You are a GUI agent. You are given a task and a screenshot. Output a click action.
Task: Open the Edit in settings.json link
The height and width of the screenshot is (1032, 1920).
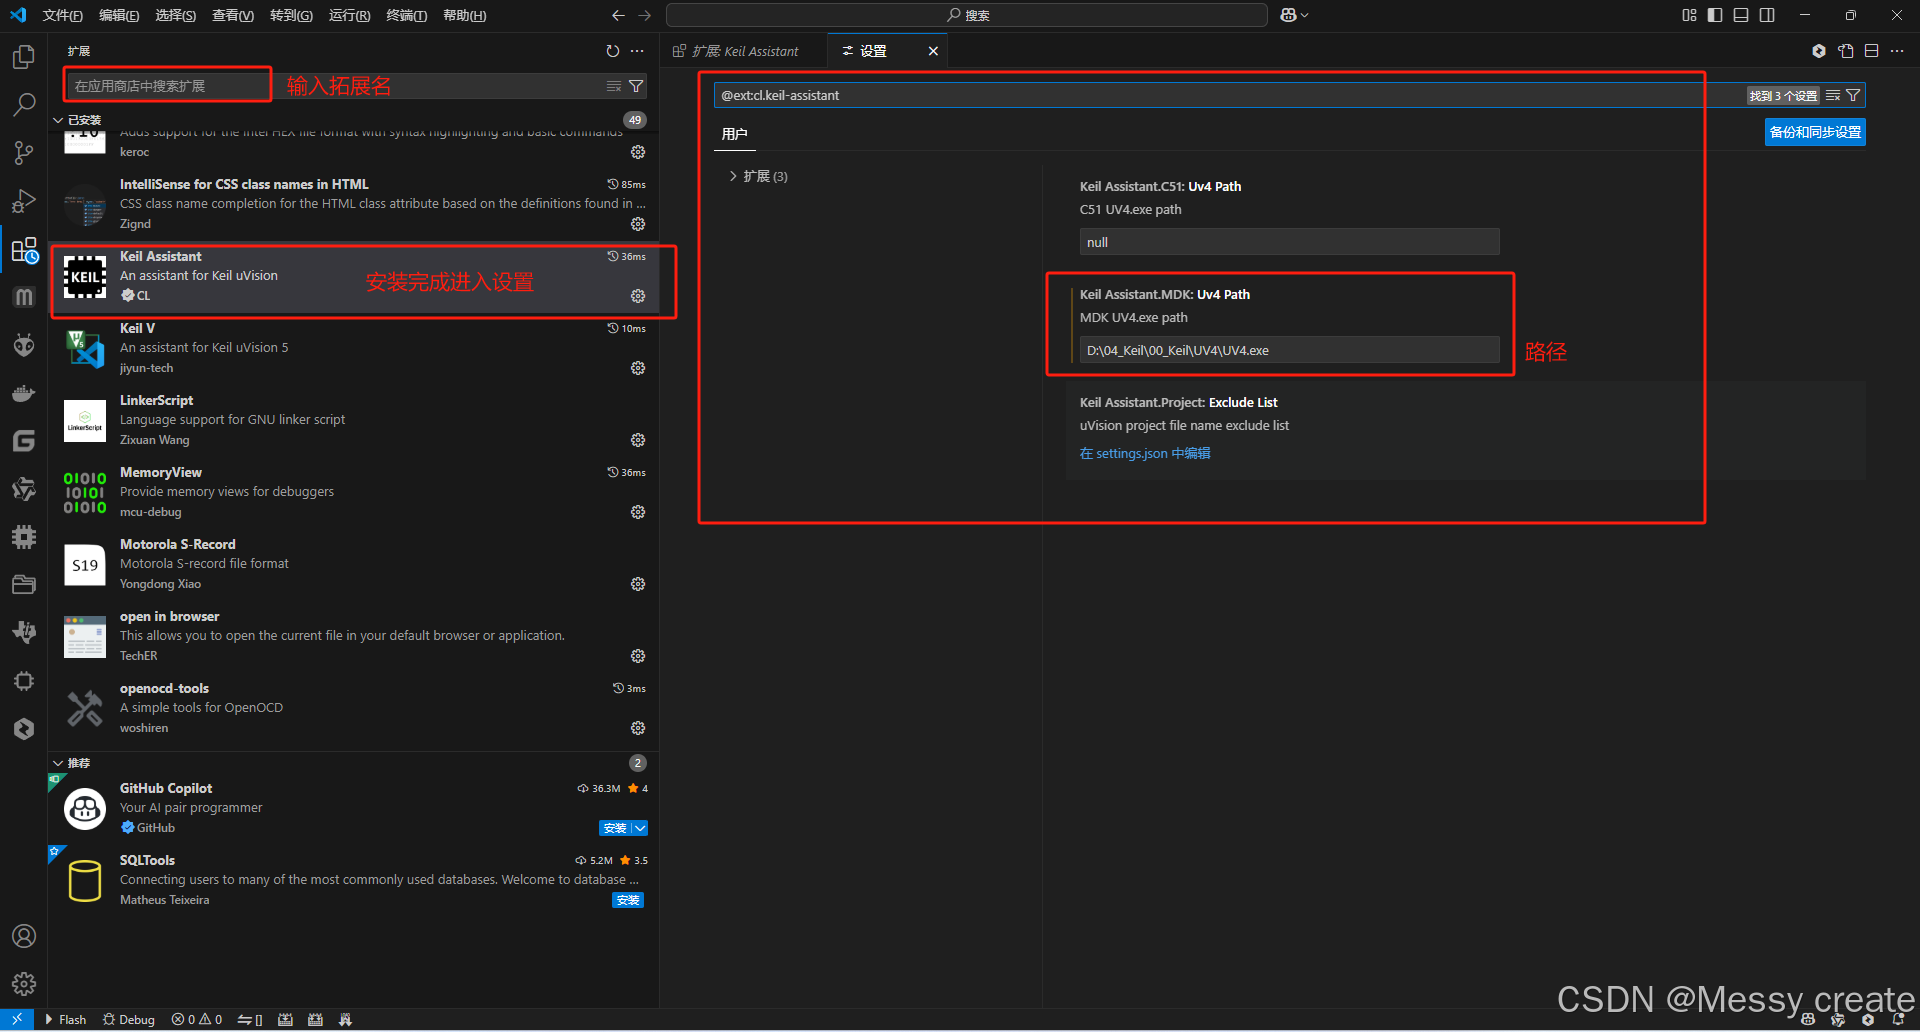[x=1145, y=453]
